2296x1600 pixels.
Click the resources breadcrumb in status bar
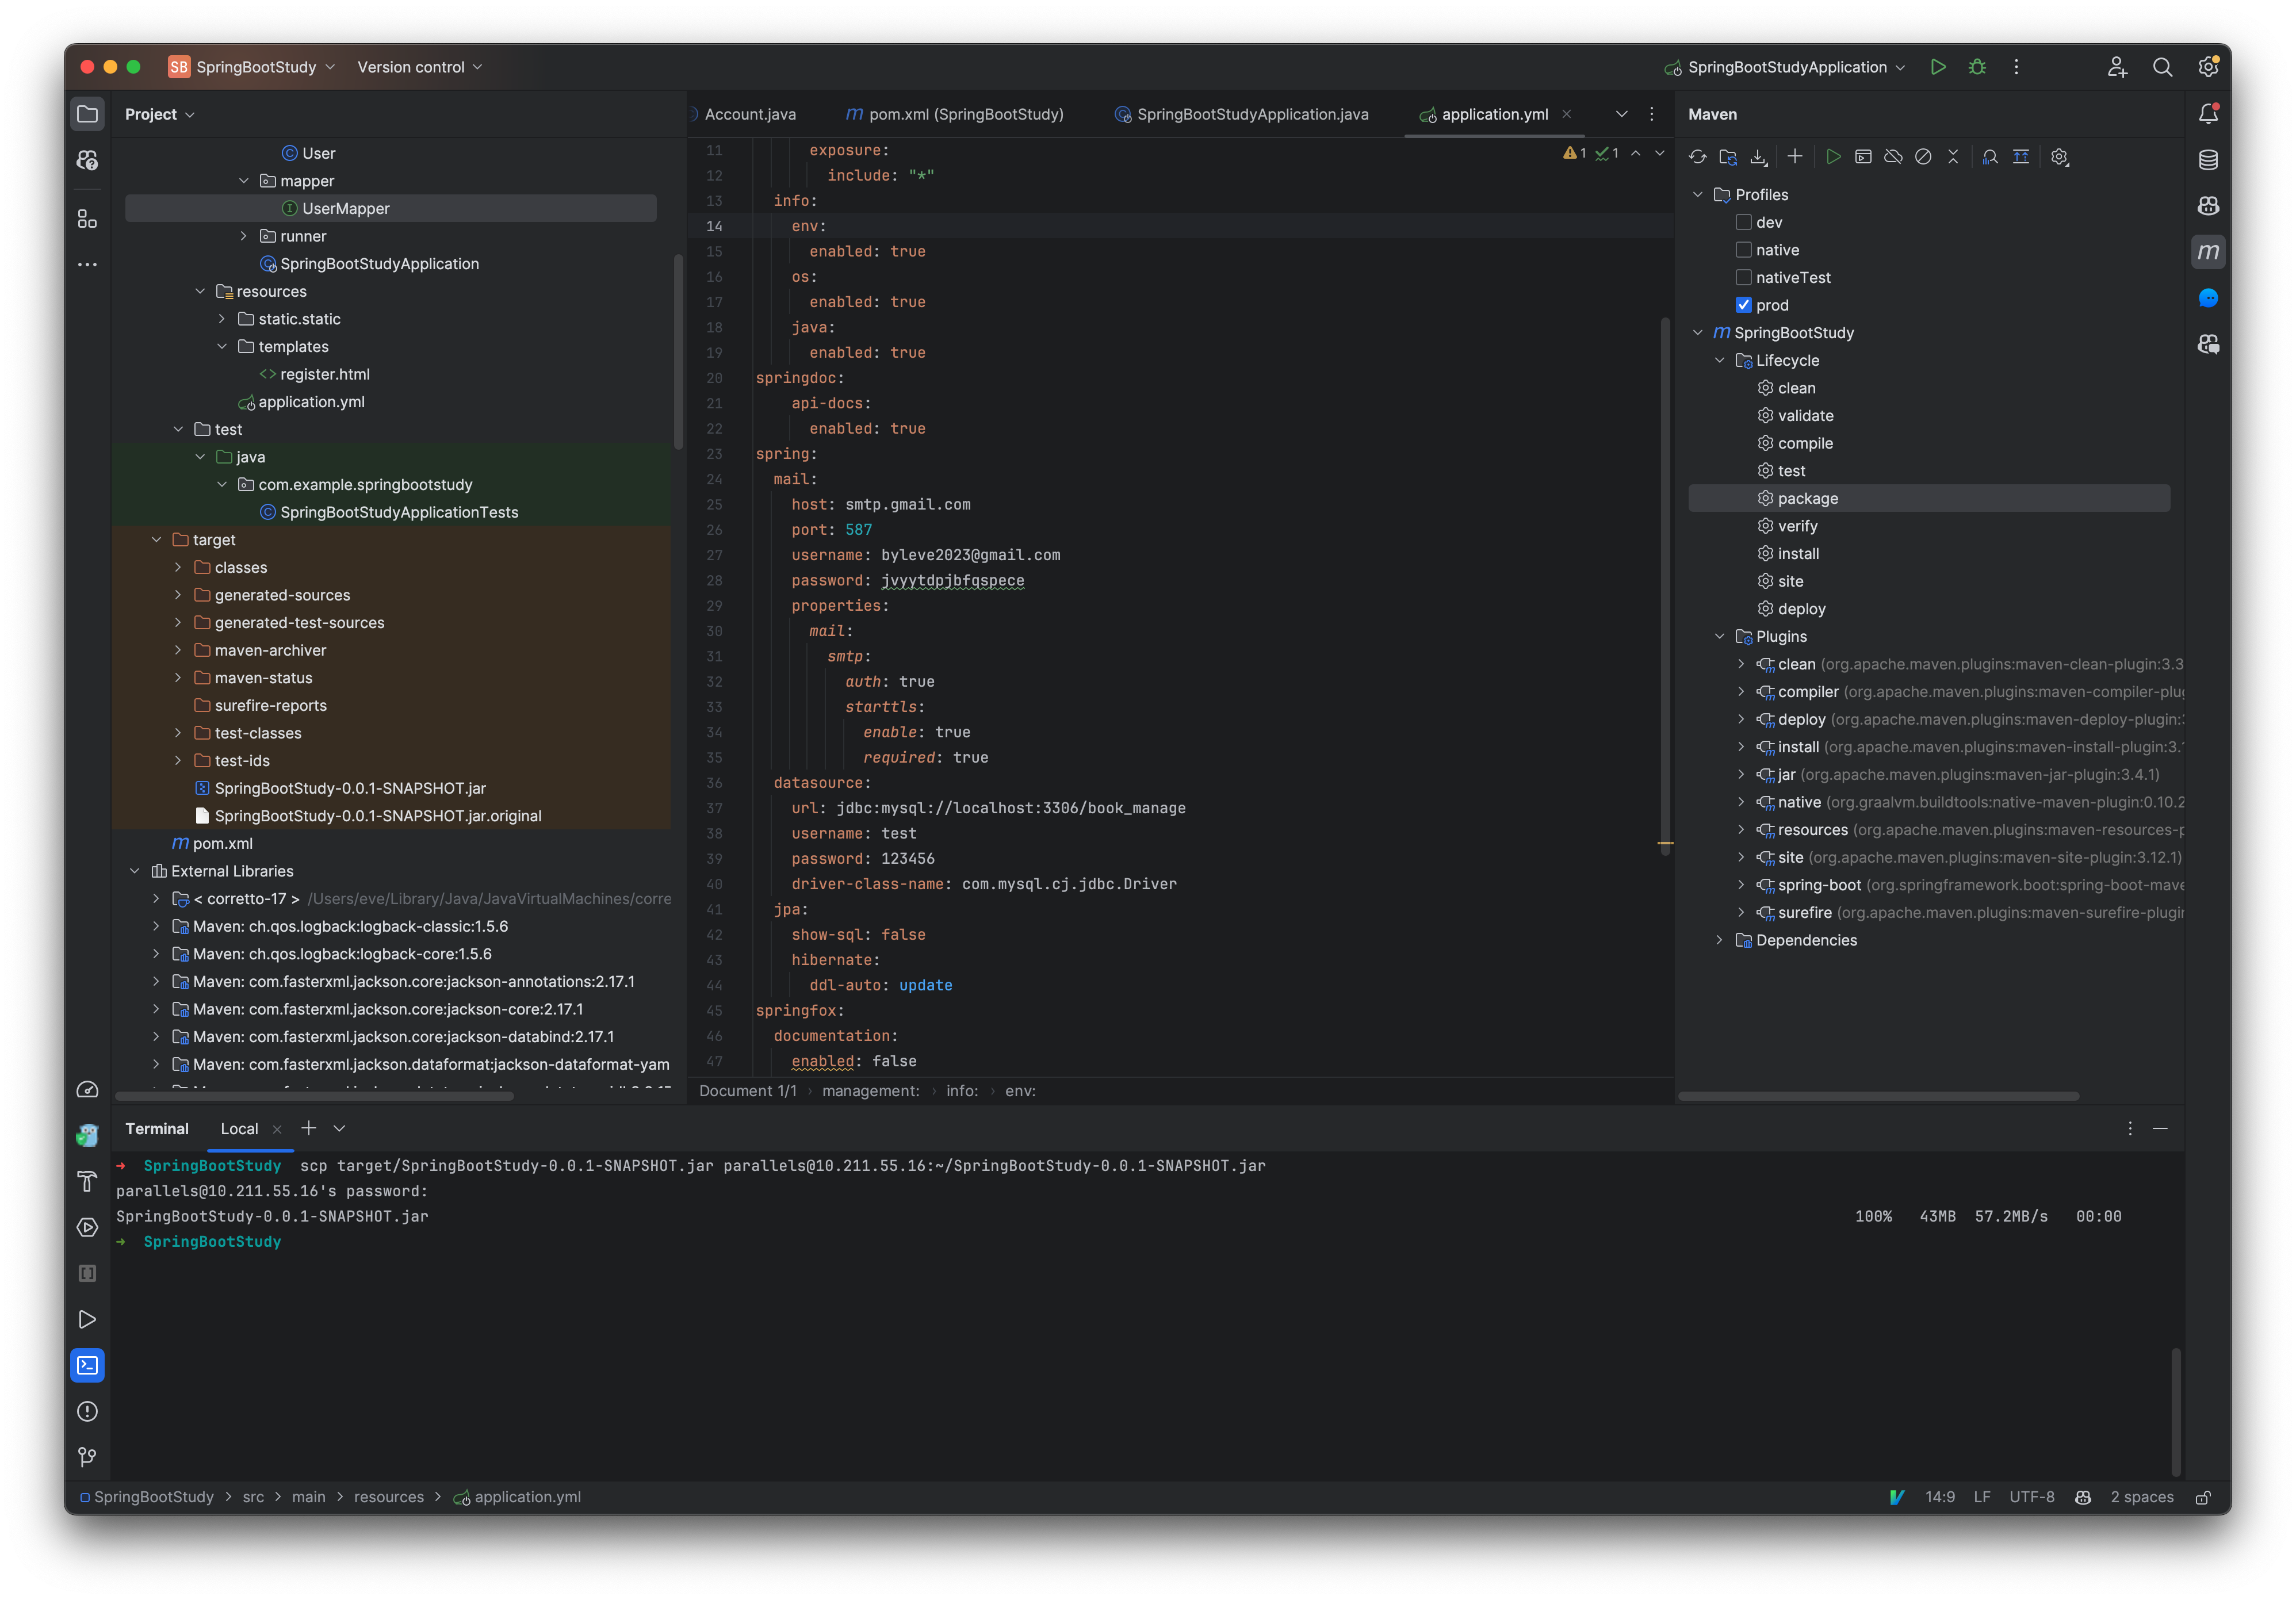(x=388, y=1497)
